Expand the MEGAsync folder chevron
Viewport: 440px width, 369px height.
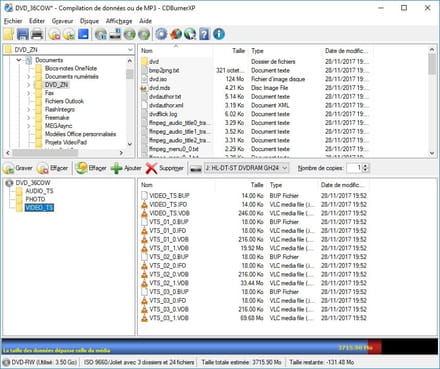tap(28, 126)
